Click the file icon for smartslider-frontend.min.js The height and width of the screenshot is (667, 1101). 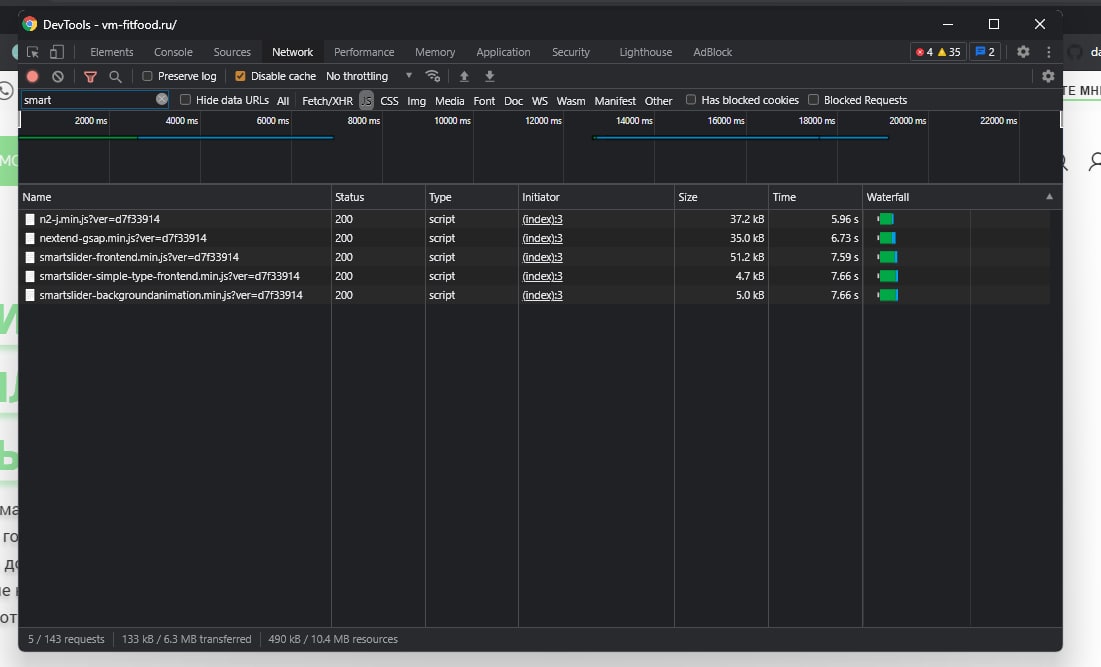(29, 257)
